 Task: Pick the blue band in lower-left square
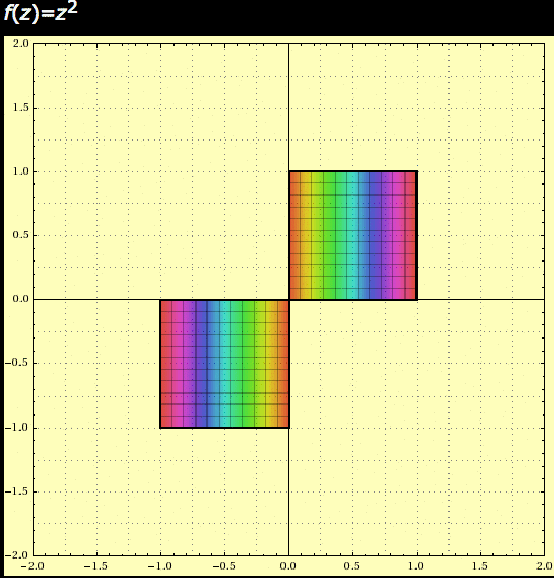tap(202, 364)
